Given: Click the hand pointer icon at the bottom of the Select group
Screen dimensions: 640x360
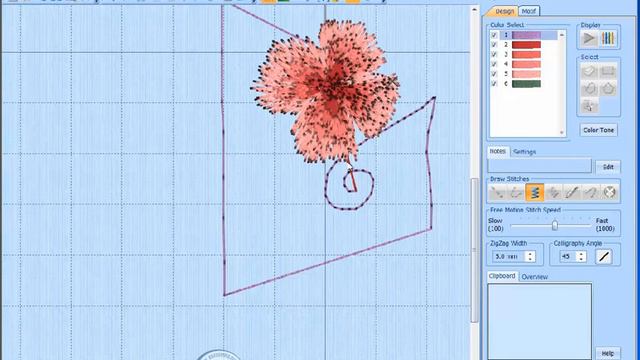Looking at the screenshot, I should (589, 106).
